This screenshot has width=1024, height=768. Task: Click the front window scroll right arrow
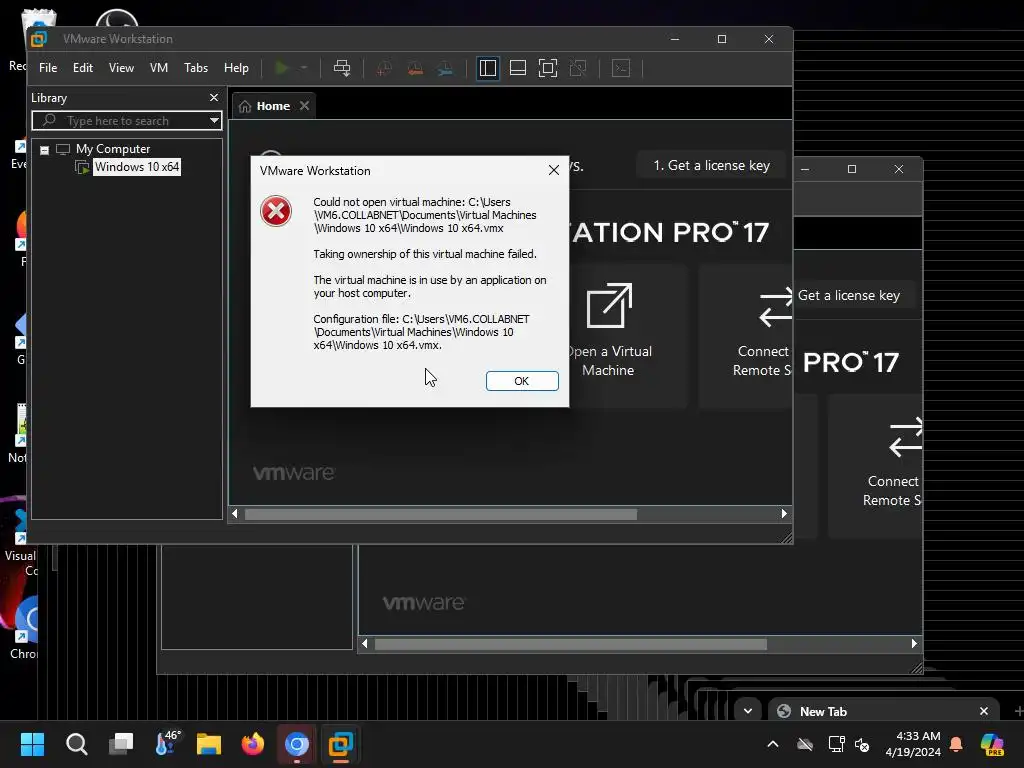click(784, 514)
